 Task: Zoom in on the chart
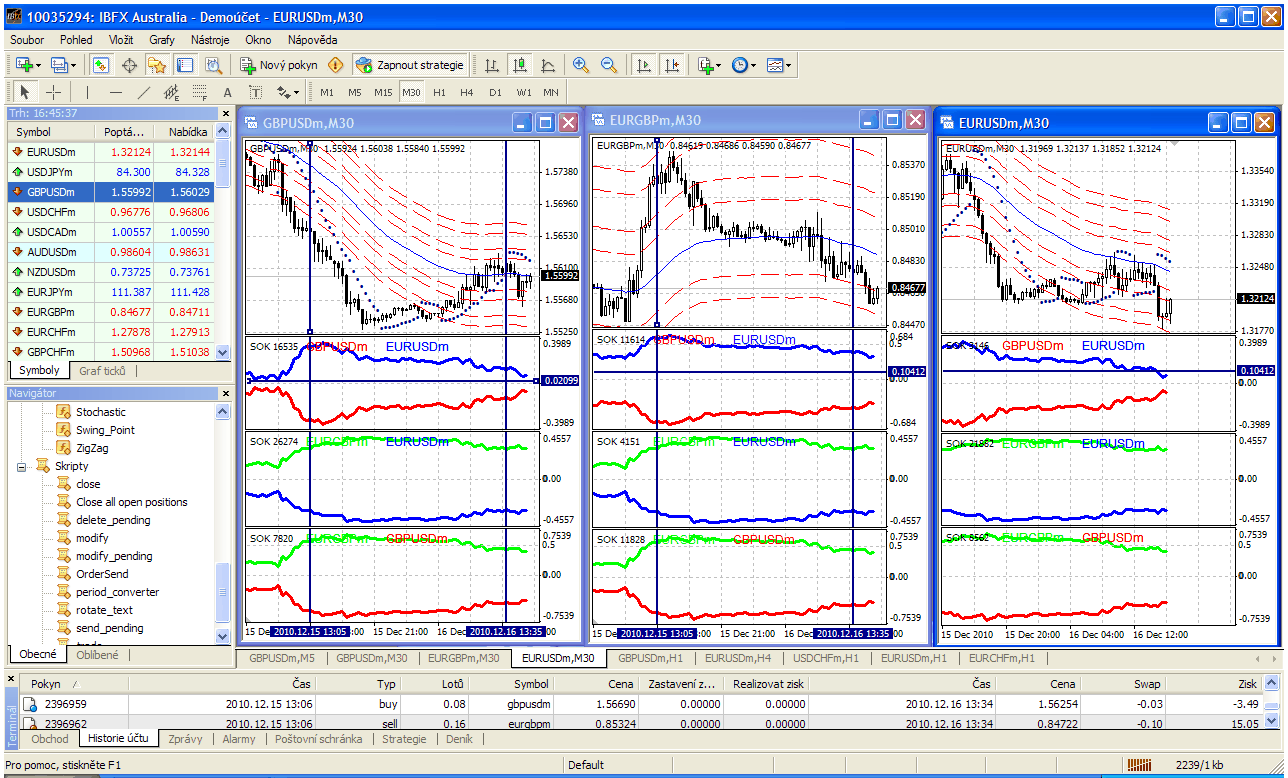coord(581,65)
